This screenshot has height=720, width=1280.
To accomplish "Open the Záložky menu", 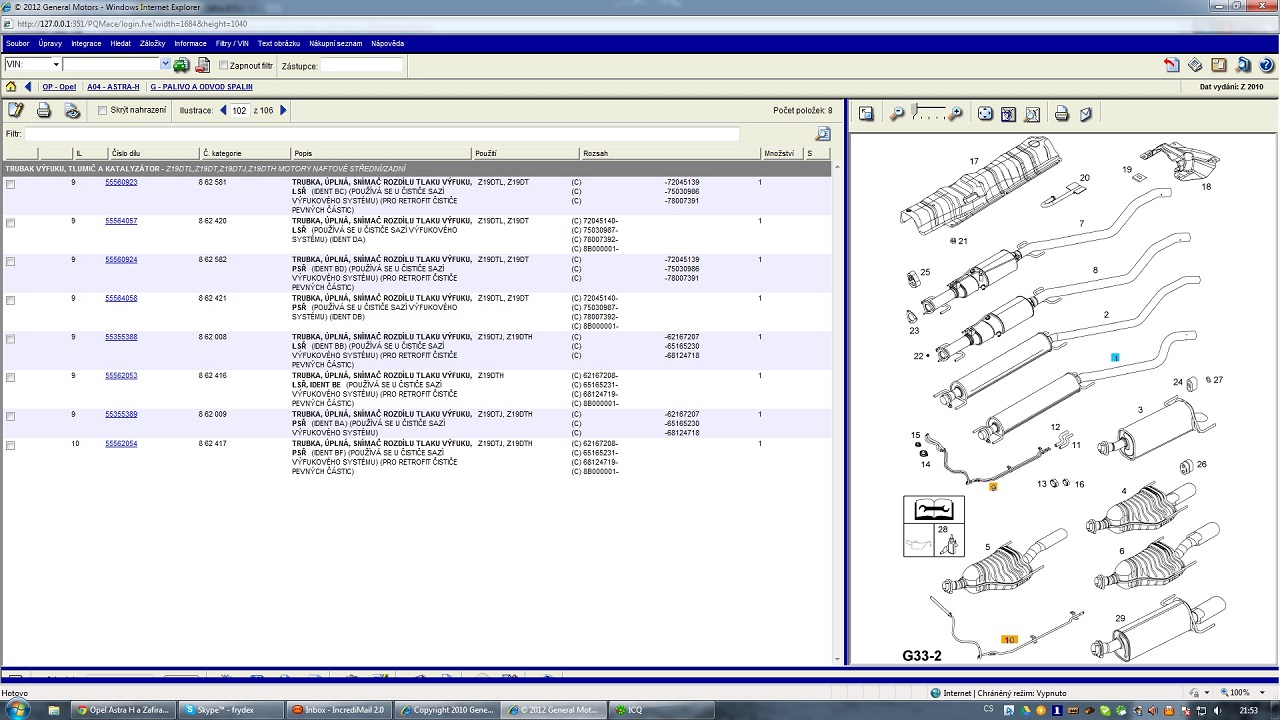I will [152, 44].
